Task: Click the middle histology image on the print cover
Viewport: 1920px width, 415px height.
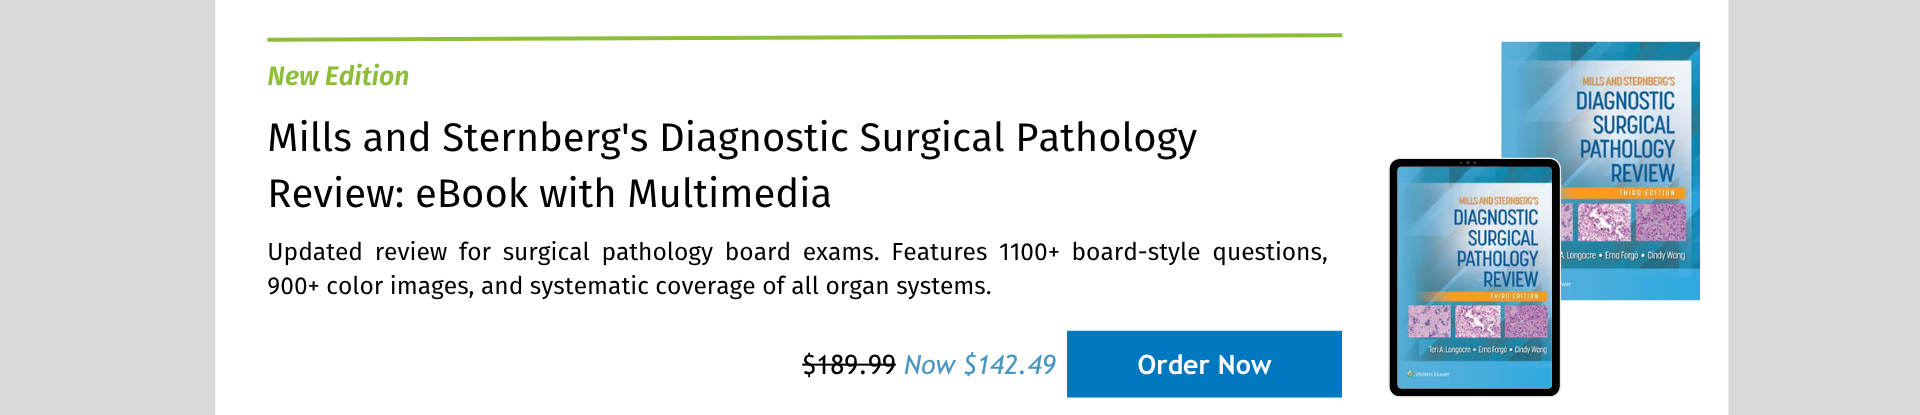Action: coord(1604,221)
